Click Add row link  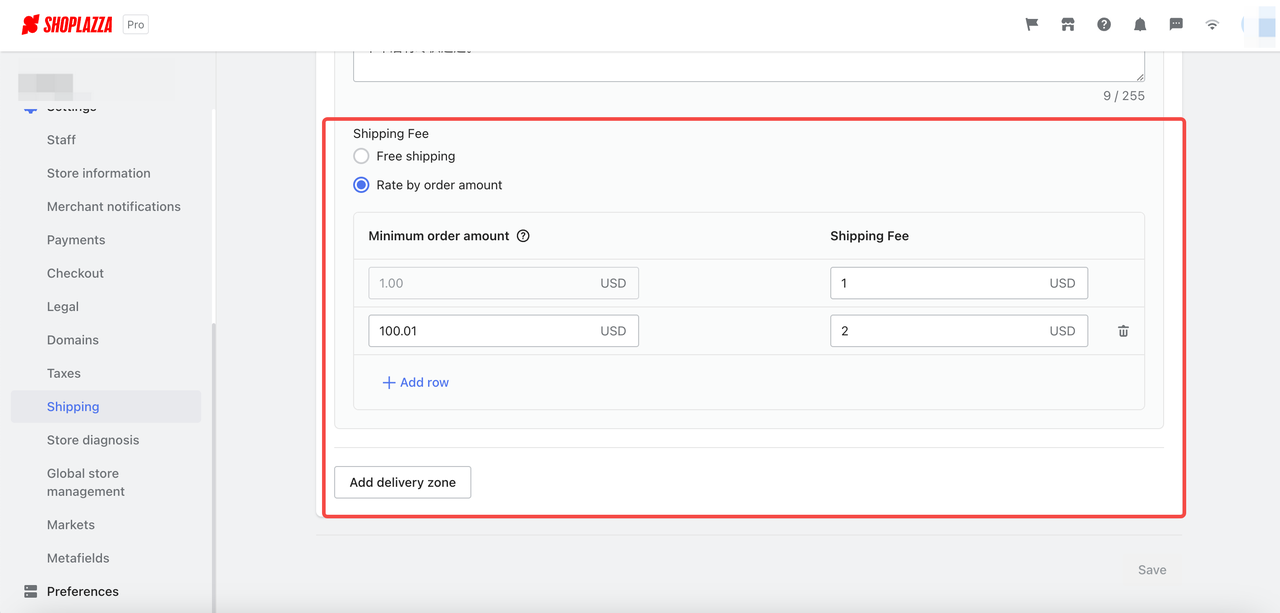416,382
